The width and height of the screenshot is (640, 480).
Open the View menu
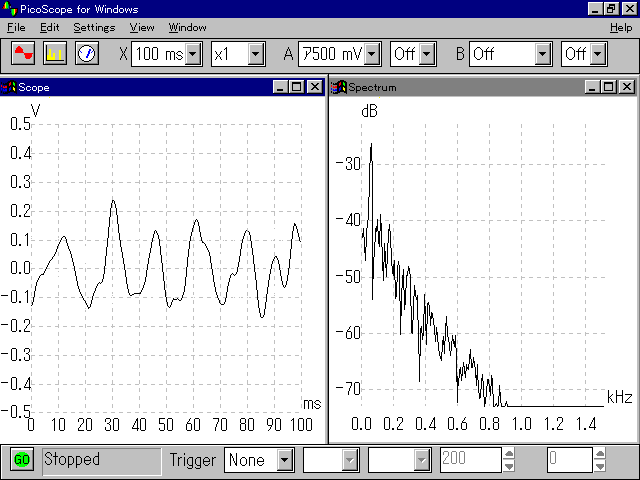click(142, 28)
